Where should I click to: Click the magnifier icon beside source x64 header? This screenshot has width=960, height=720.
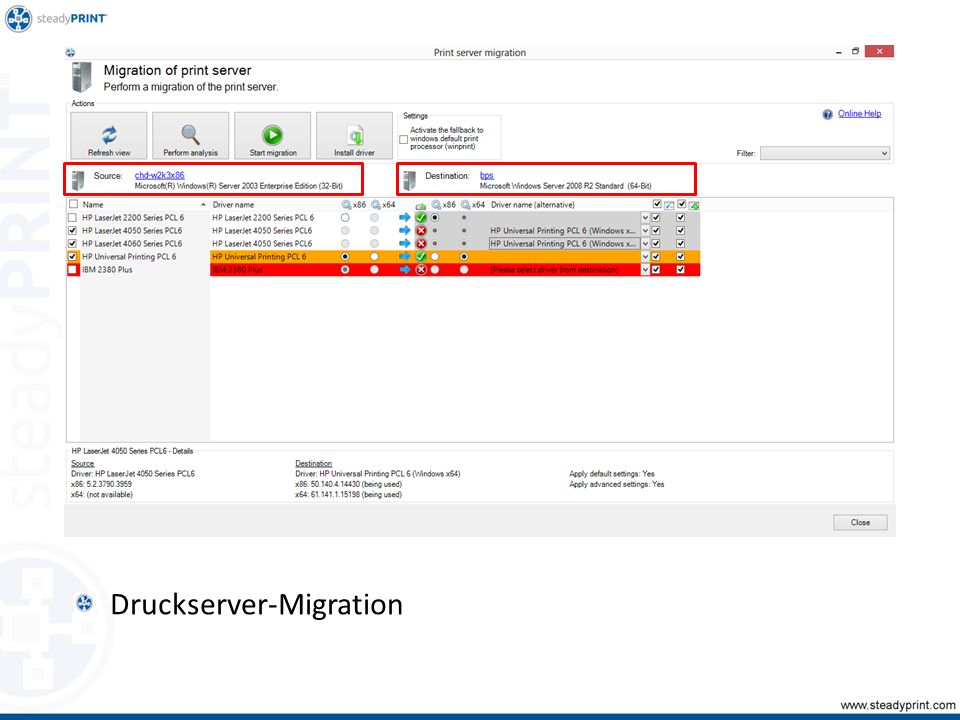click(x=376, y=204)
